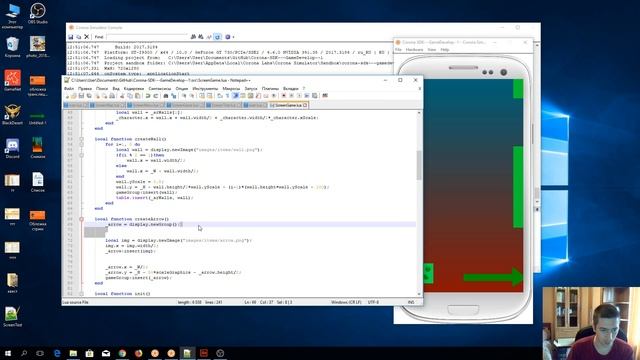
Task: Click the green character in the simulator screen
Action: pyautogui.click(x=428, y=273)
